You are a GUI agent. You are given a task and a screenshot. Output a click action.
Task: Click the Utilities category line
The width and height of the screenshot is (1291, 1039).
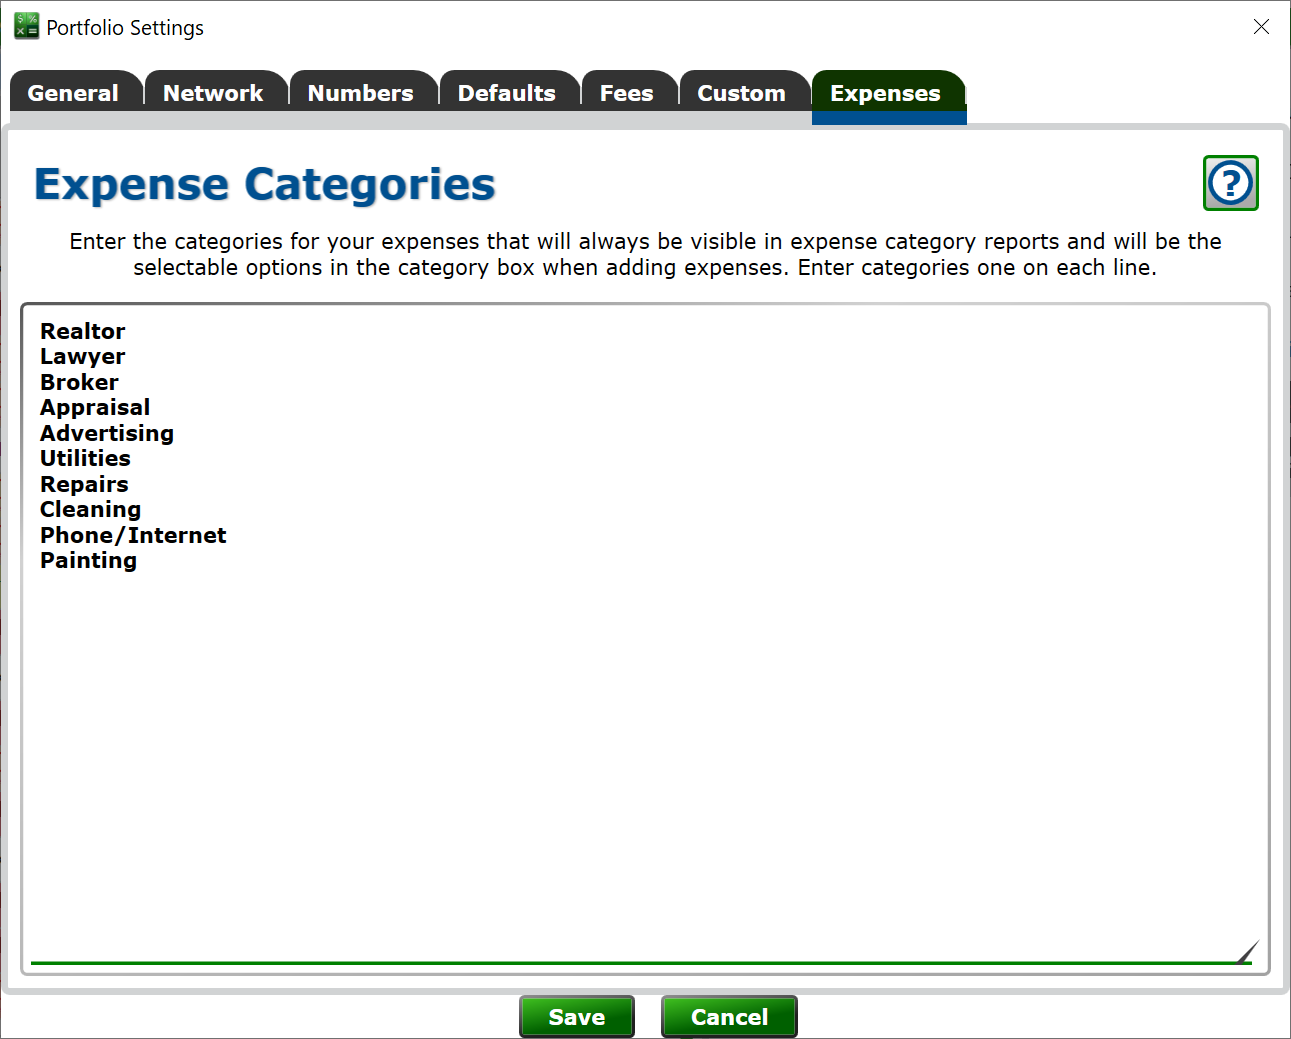pos(85,458)
